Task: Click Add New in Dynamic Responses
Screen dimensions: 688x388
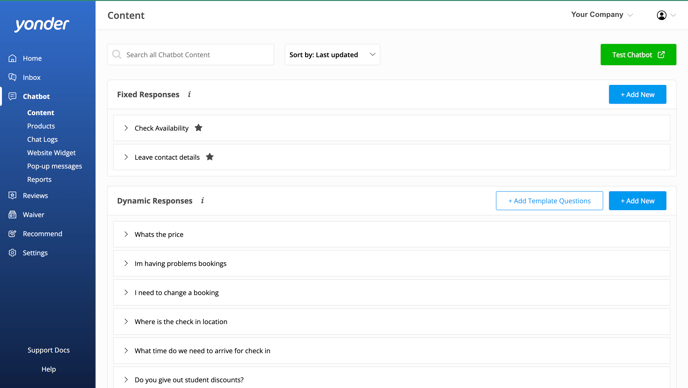Action: (x=637, y=201)
